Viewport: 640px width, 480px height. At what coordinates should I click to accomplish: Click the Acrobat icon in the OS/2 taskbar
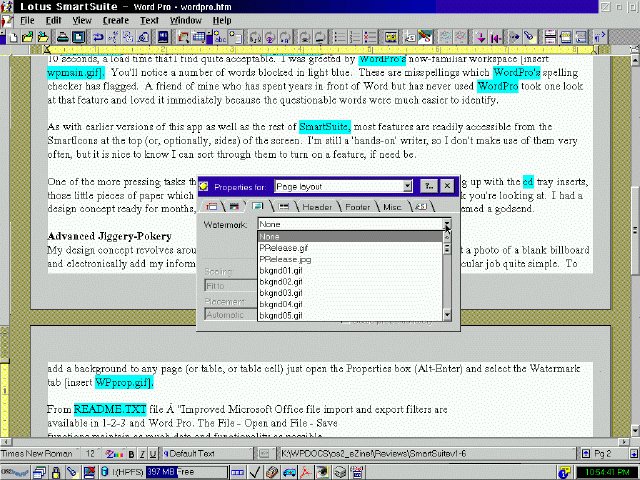coord(305,472)
